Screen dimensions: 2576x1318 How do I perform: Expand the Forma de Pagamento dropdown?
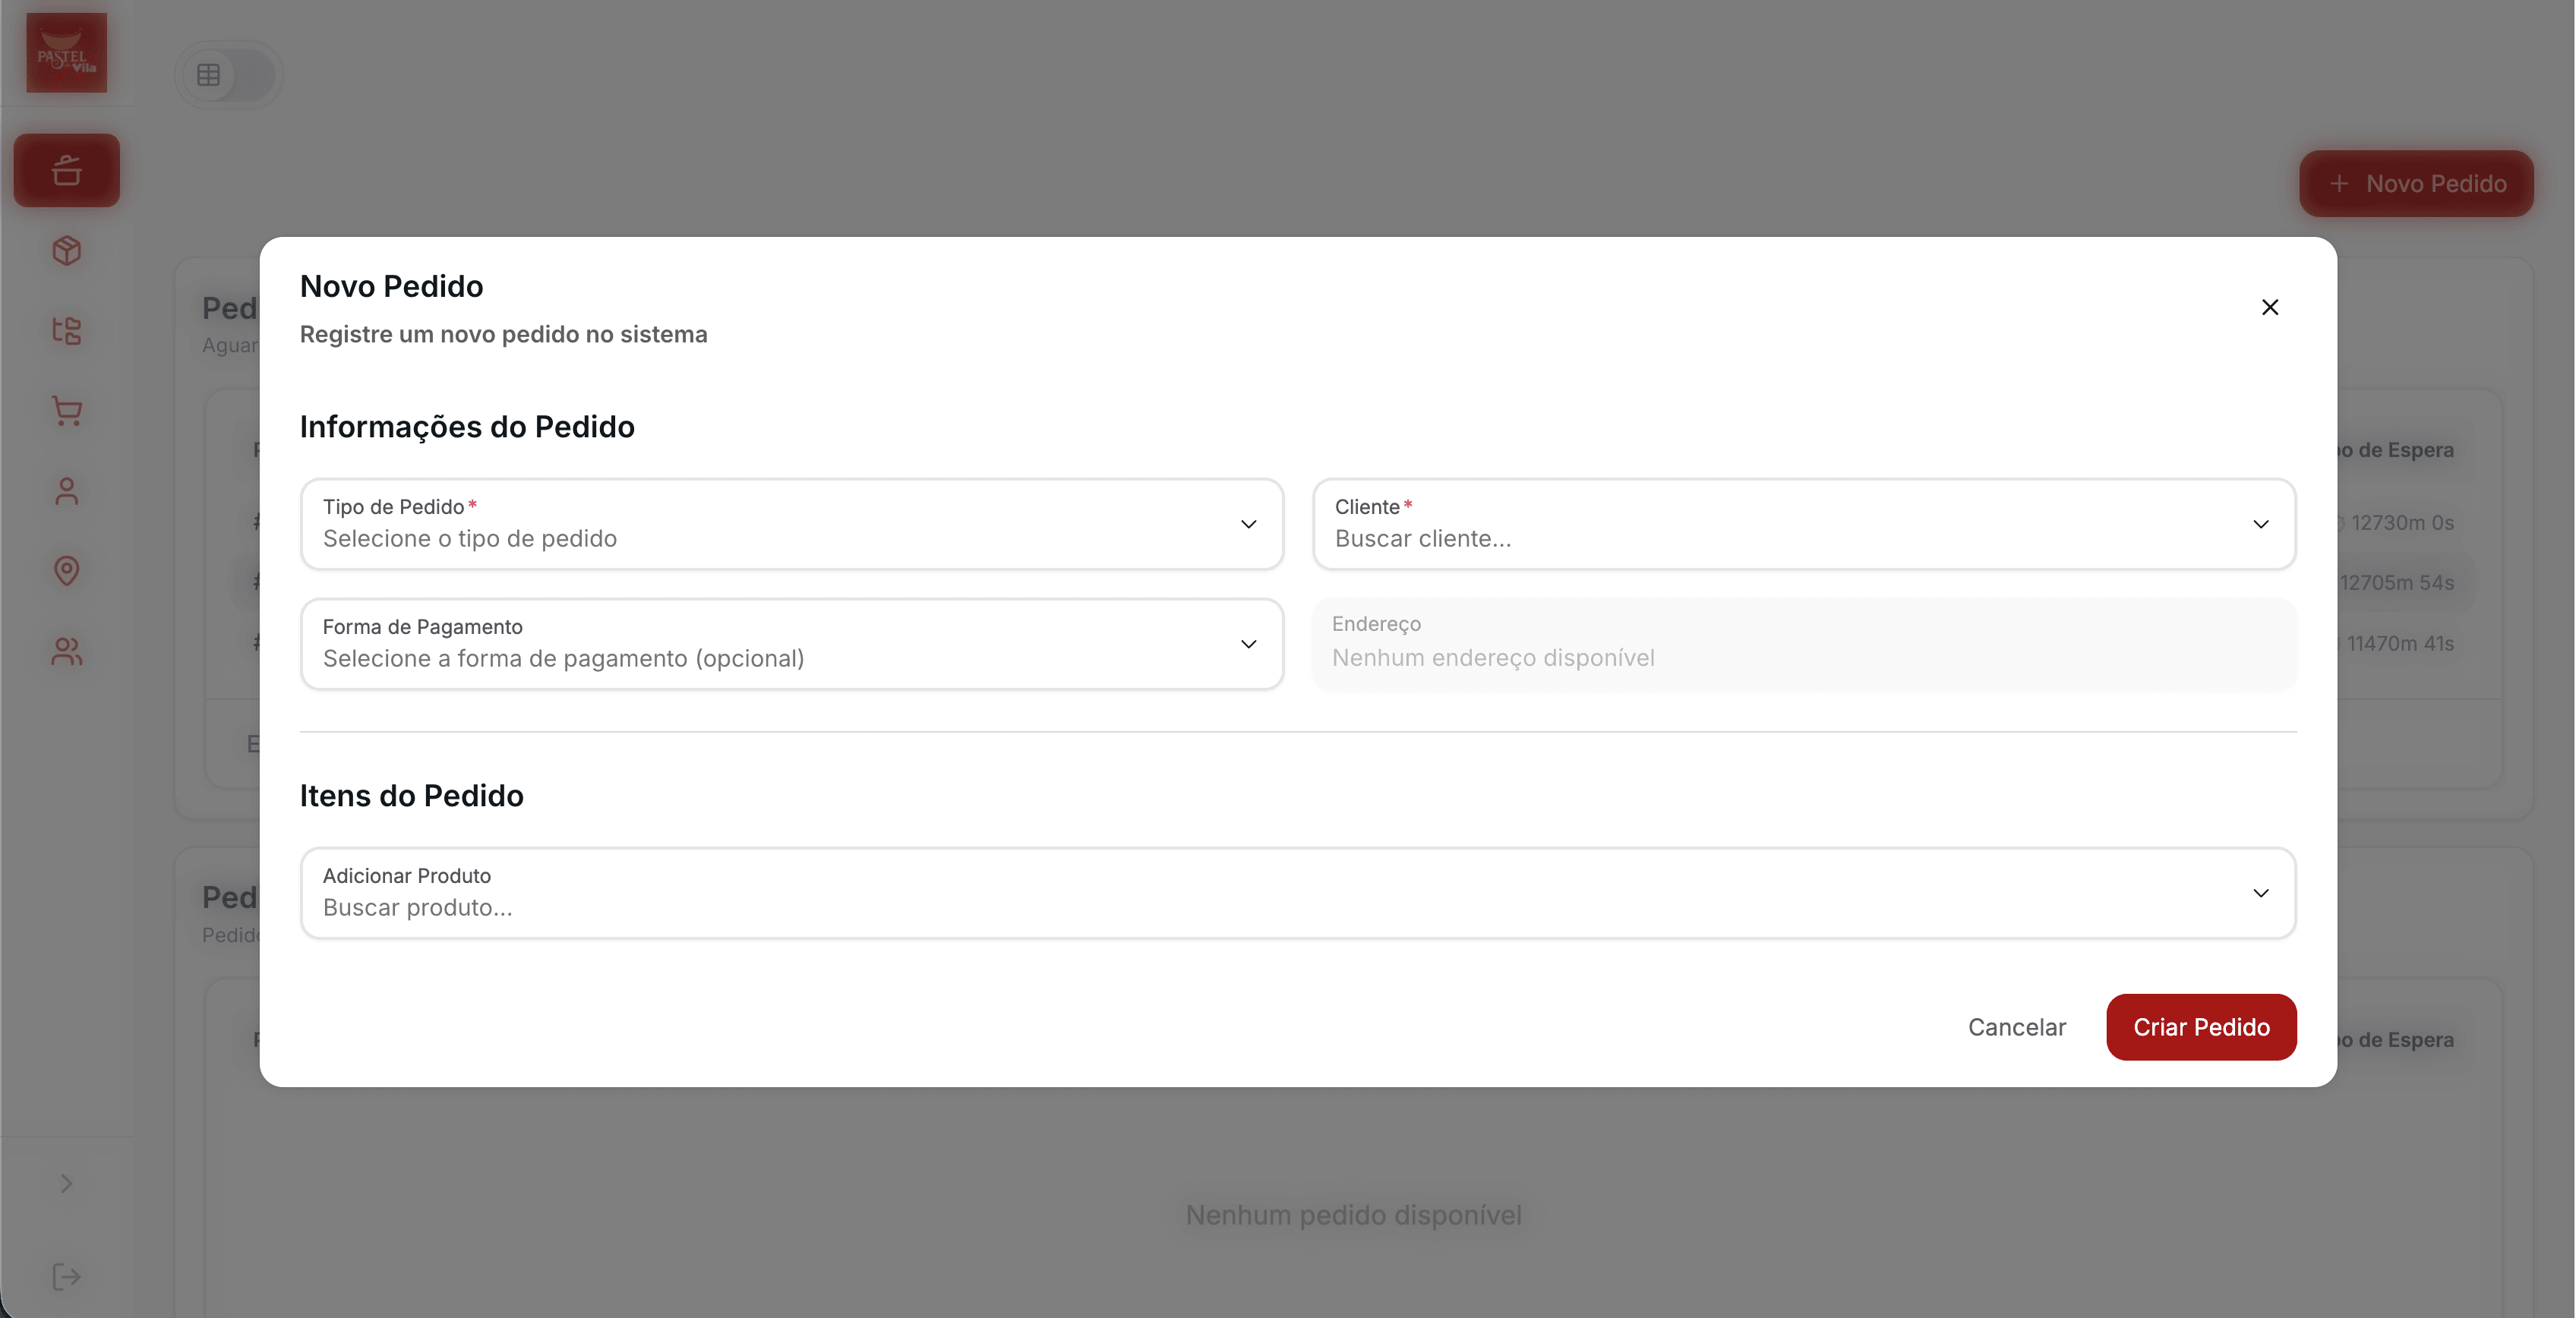[791, 644]
